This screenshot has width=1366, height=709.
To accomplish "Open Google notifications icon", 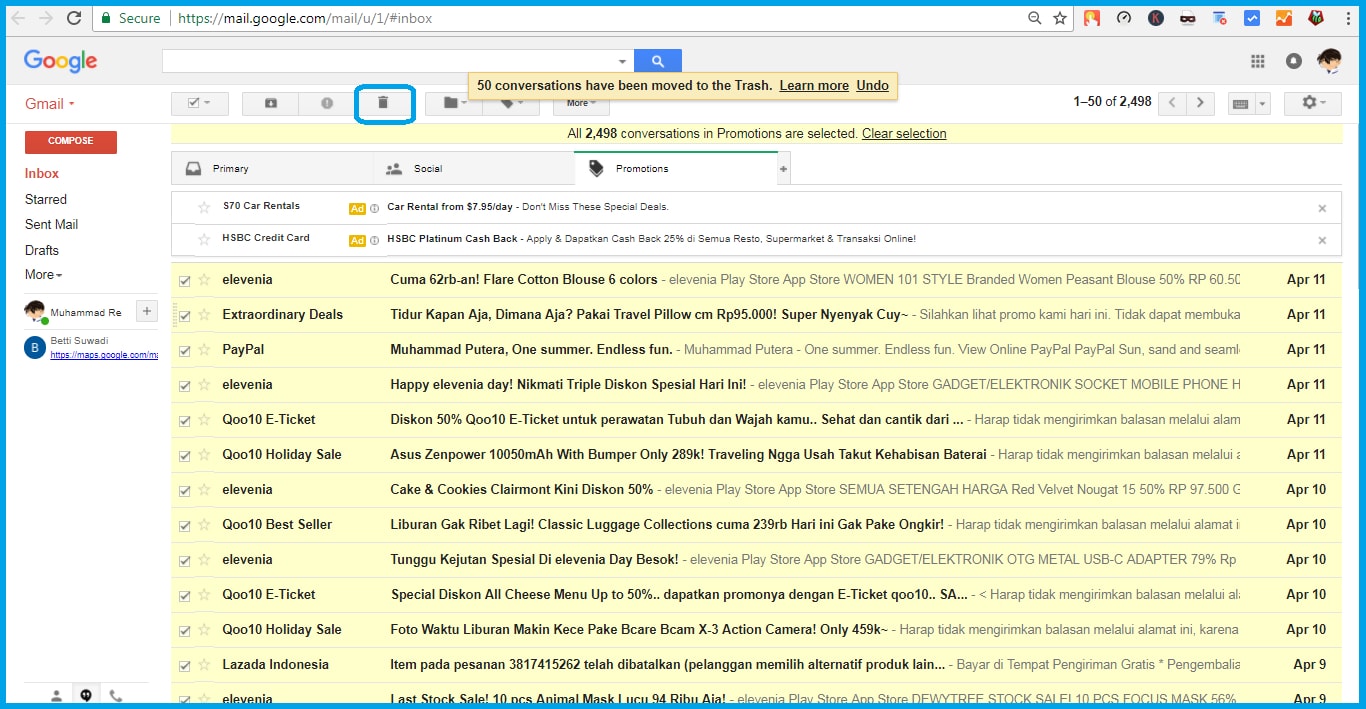I will click(1293, 62).
